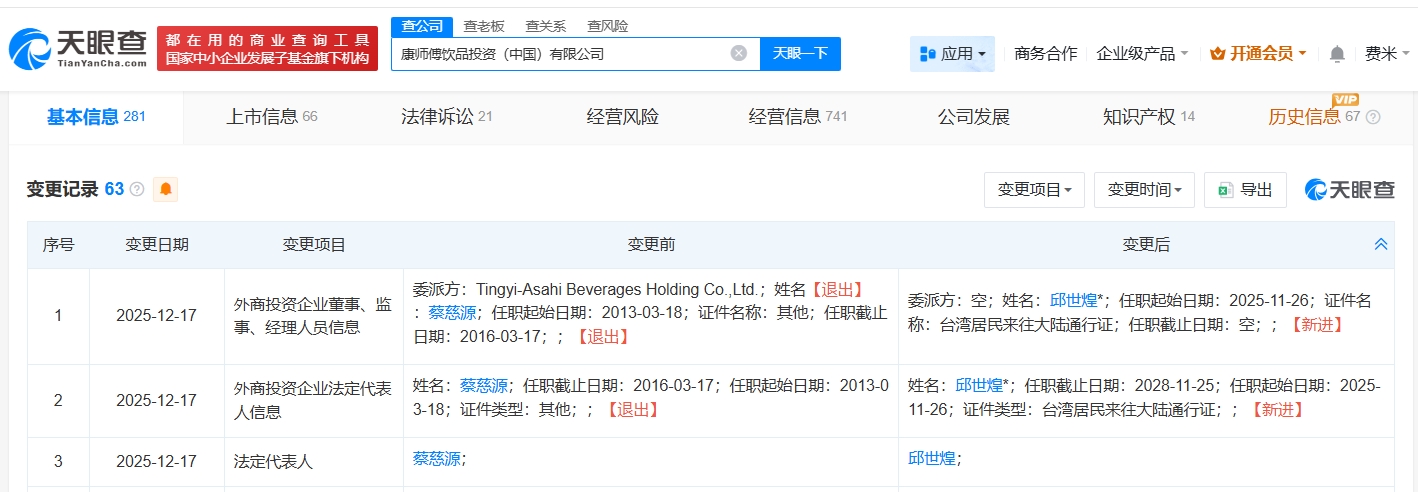
Task: Collapse table with double chevron icon
Action: (1380, 244)
